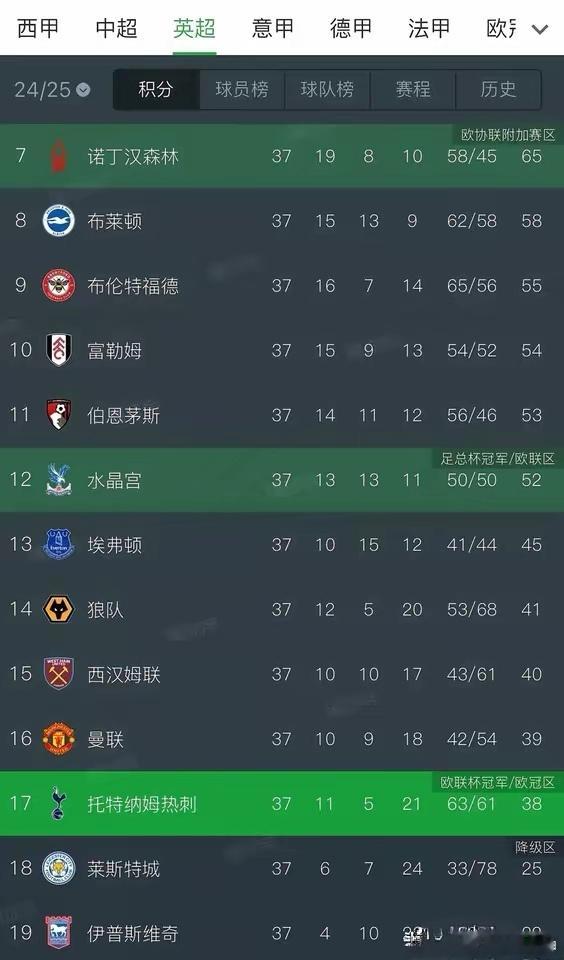This screenshot has height=960, width=564.
Task: Expand the league list chevron
Action: point(540,29)
